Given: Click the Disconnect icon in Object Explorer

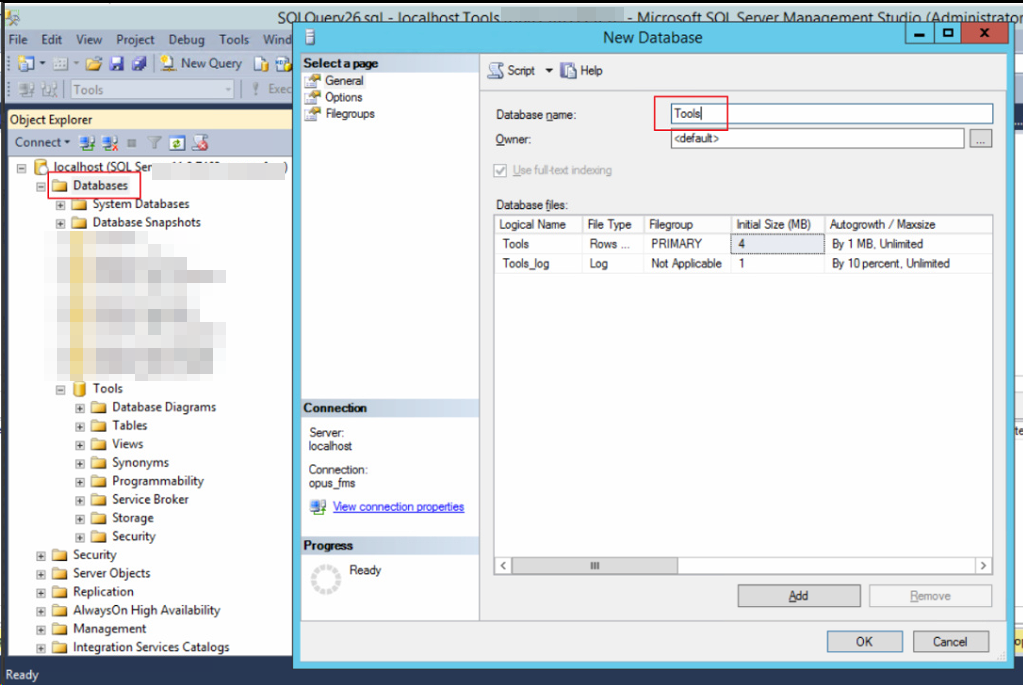Looking at the screenshot, I should (110, 142).
